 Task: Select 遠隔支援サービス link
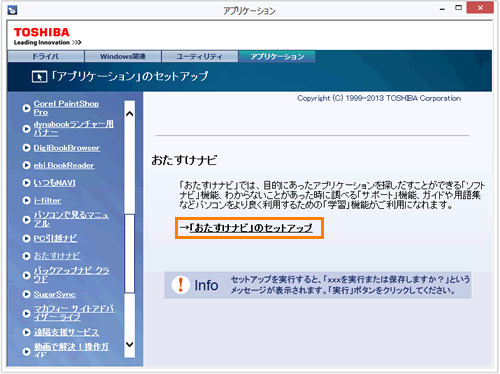[66, 332]
